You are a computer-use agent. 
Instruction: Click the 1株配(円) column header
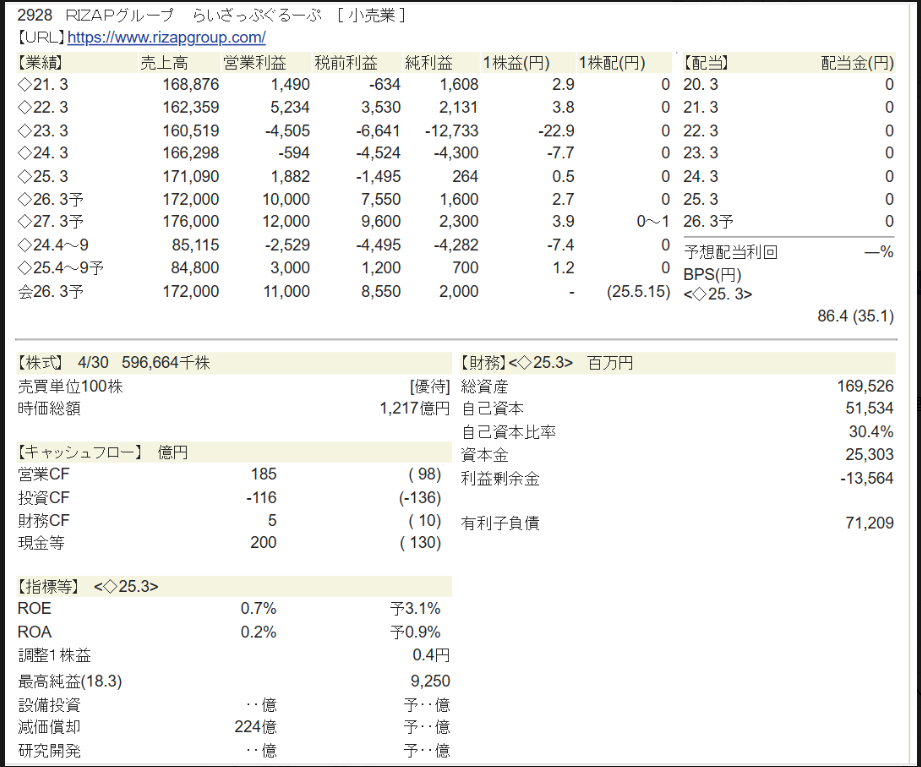(x=612, y=62)
